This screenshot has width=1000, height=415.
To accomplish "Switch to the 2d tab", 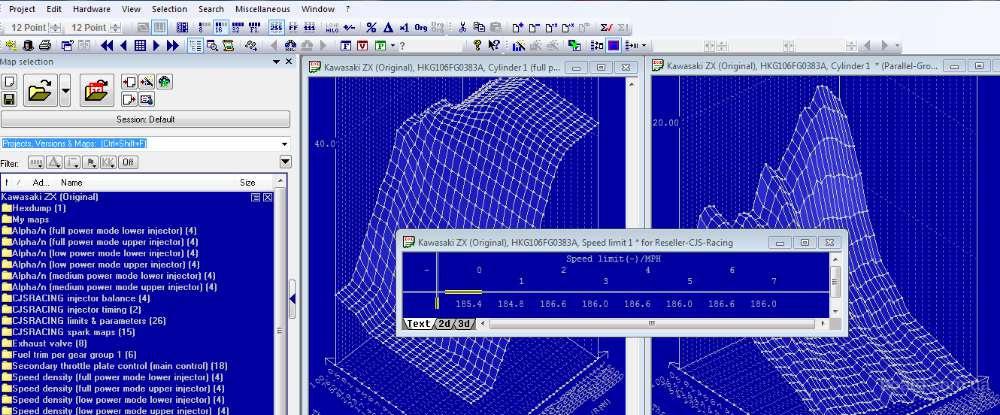I will click(x=444, y=324).
